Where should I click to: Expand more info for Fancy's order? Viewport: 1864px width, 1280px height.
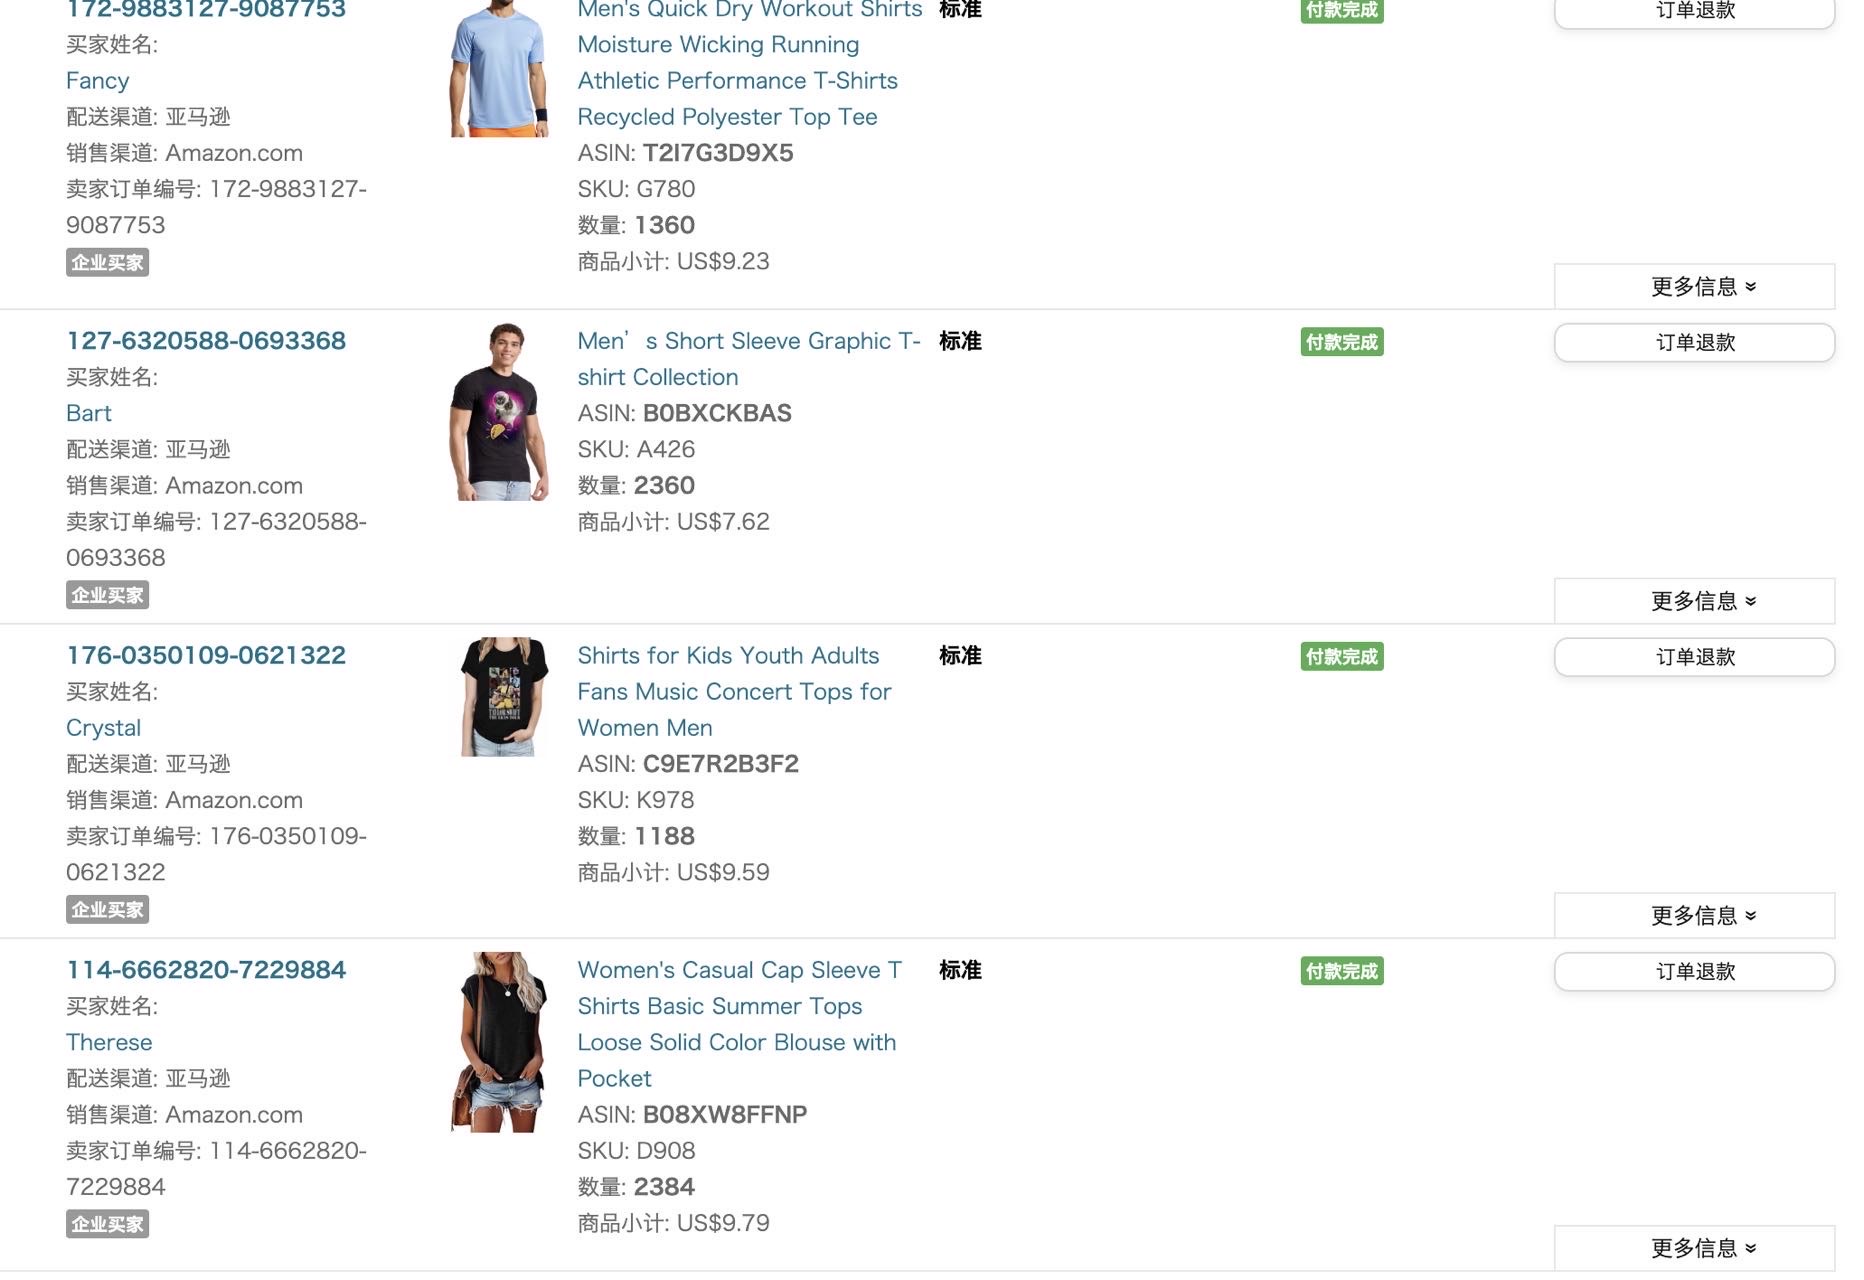click(1694, 287)
